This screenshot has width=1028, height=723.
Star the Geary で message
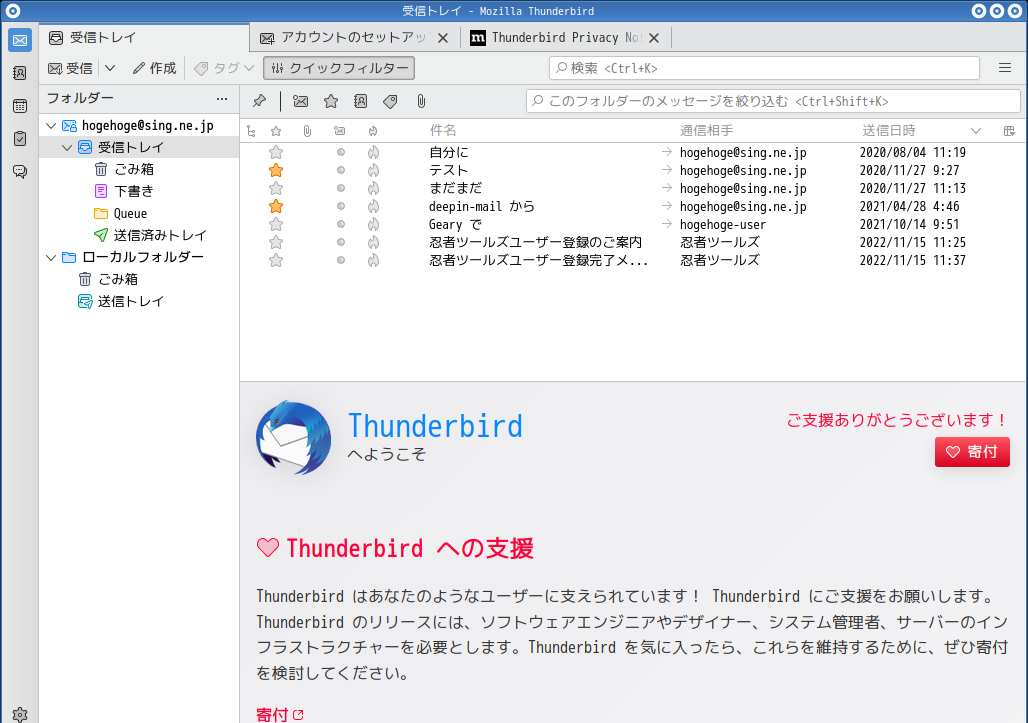coord(276,225)
